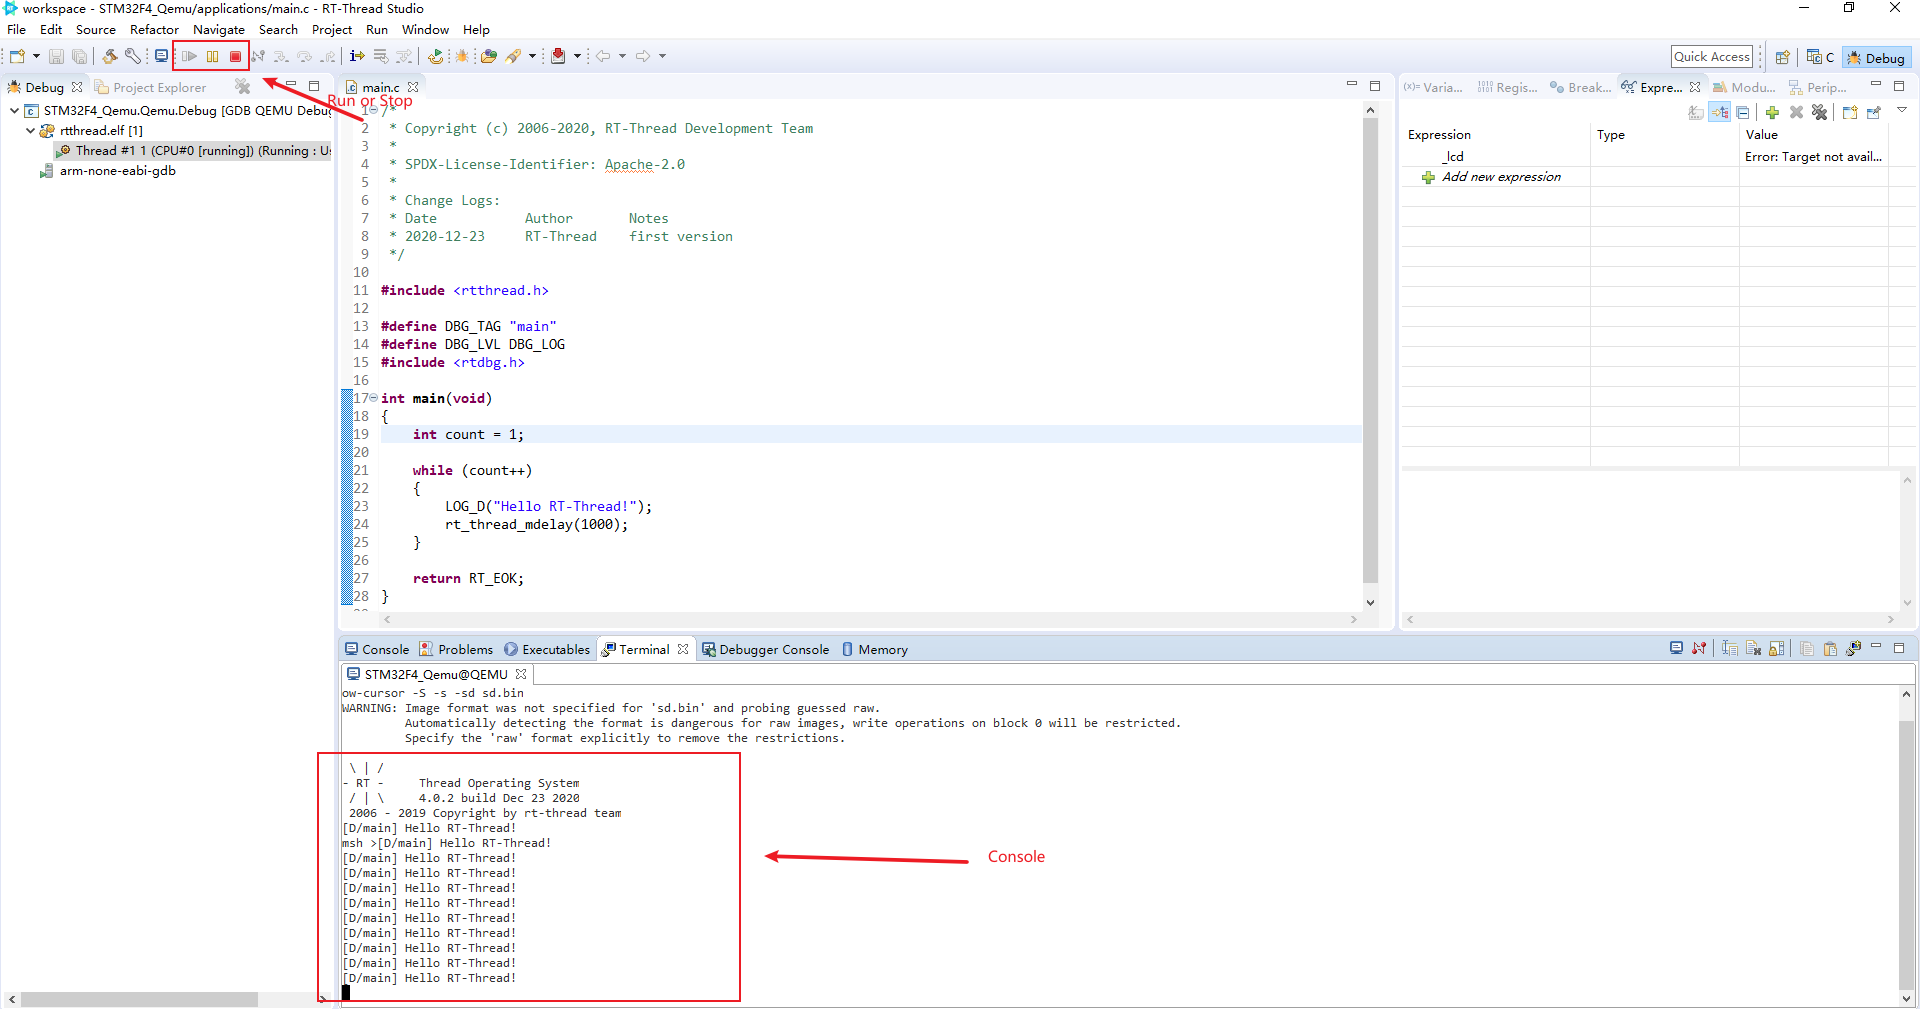Click the Back navigation arrow
This screenshot has width=1920, height=1009.
(603, 56)
